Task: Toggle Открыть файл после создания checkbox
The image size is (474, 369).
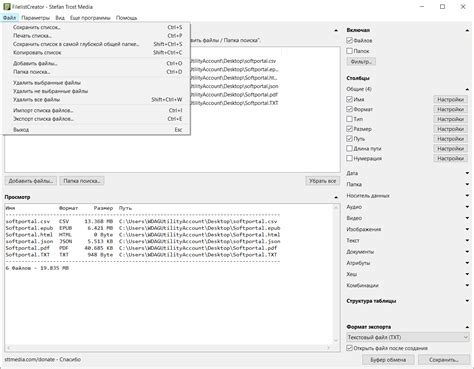Action: coord(349,348)
